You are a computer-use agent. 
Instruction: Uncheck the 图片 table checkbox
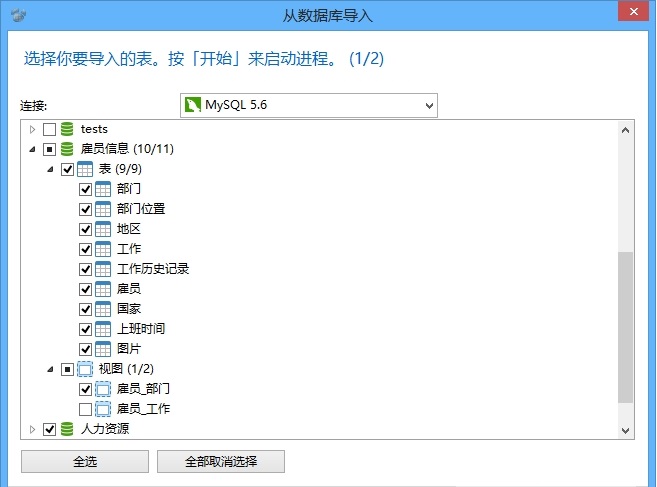[x=85, y=349]
